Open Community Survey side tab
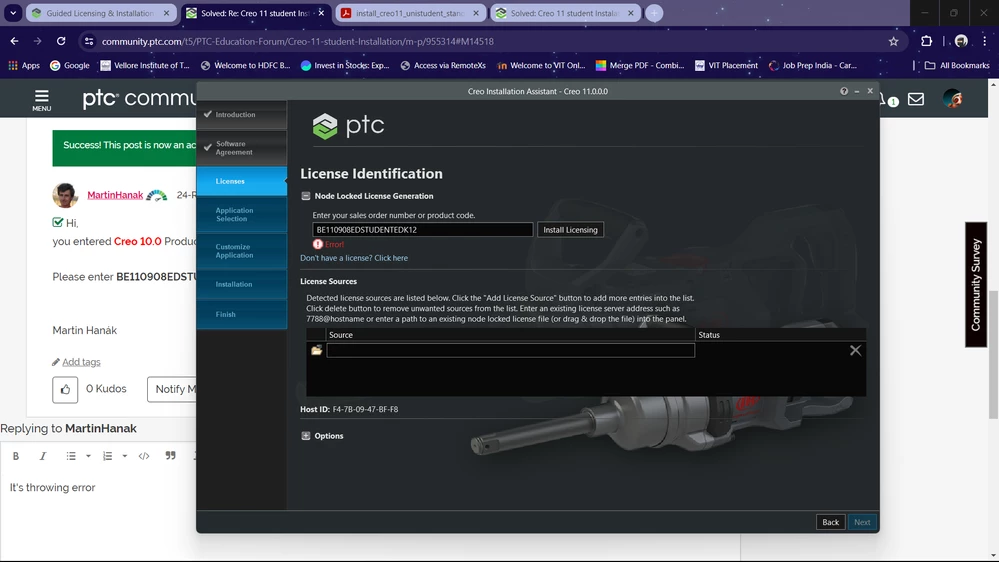 tap(975, 284)
